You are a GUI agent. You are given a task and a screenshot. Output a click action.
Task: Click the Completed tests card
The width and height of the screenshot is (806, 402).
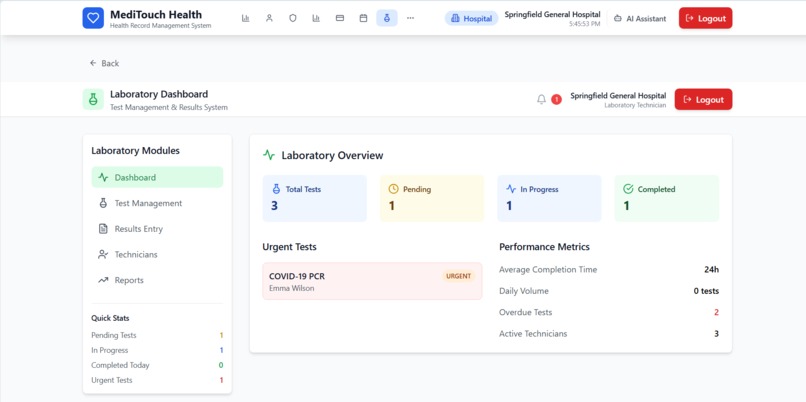[667, 198]
